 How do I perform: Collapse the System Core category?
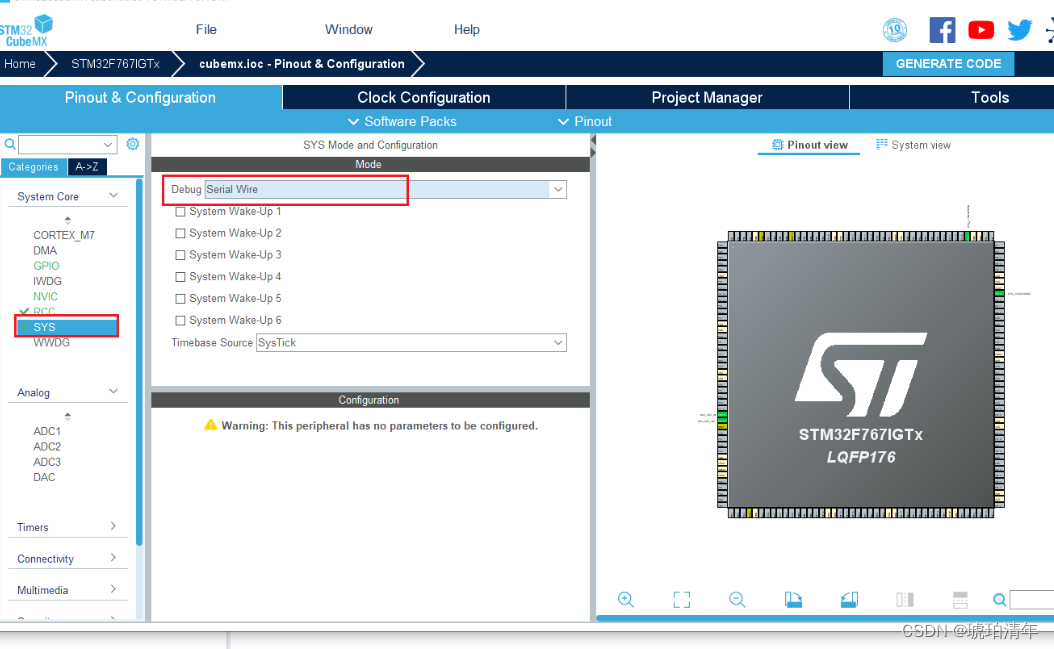[x=113, y=195]
